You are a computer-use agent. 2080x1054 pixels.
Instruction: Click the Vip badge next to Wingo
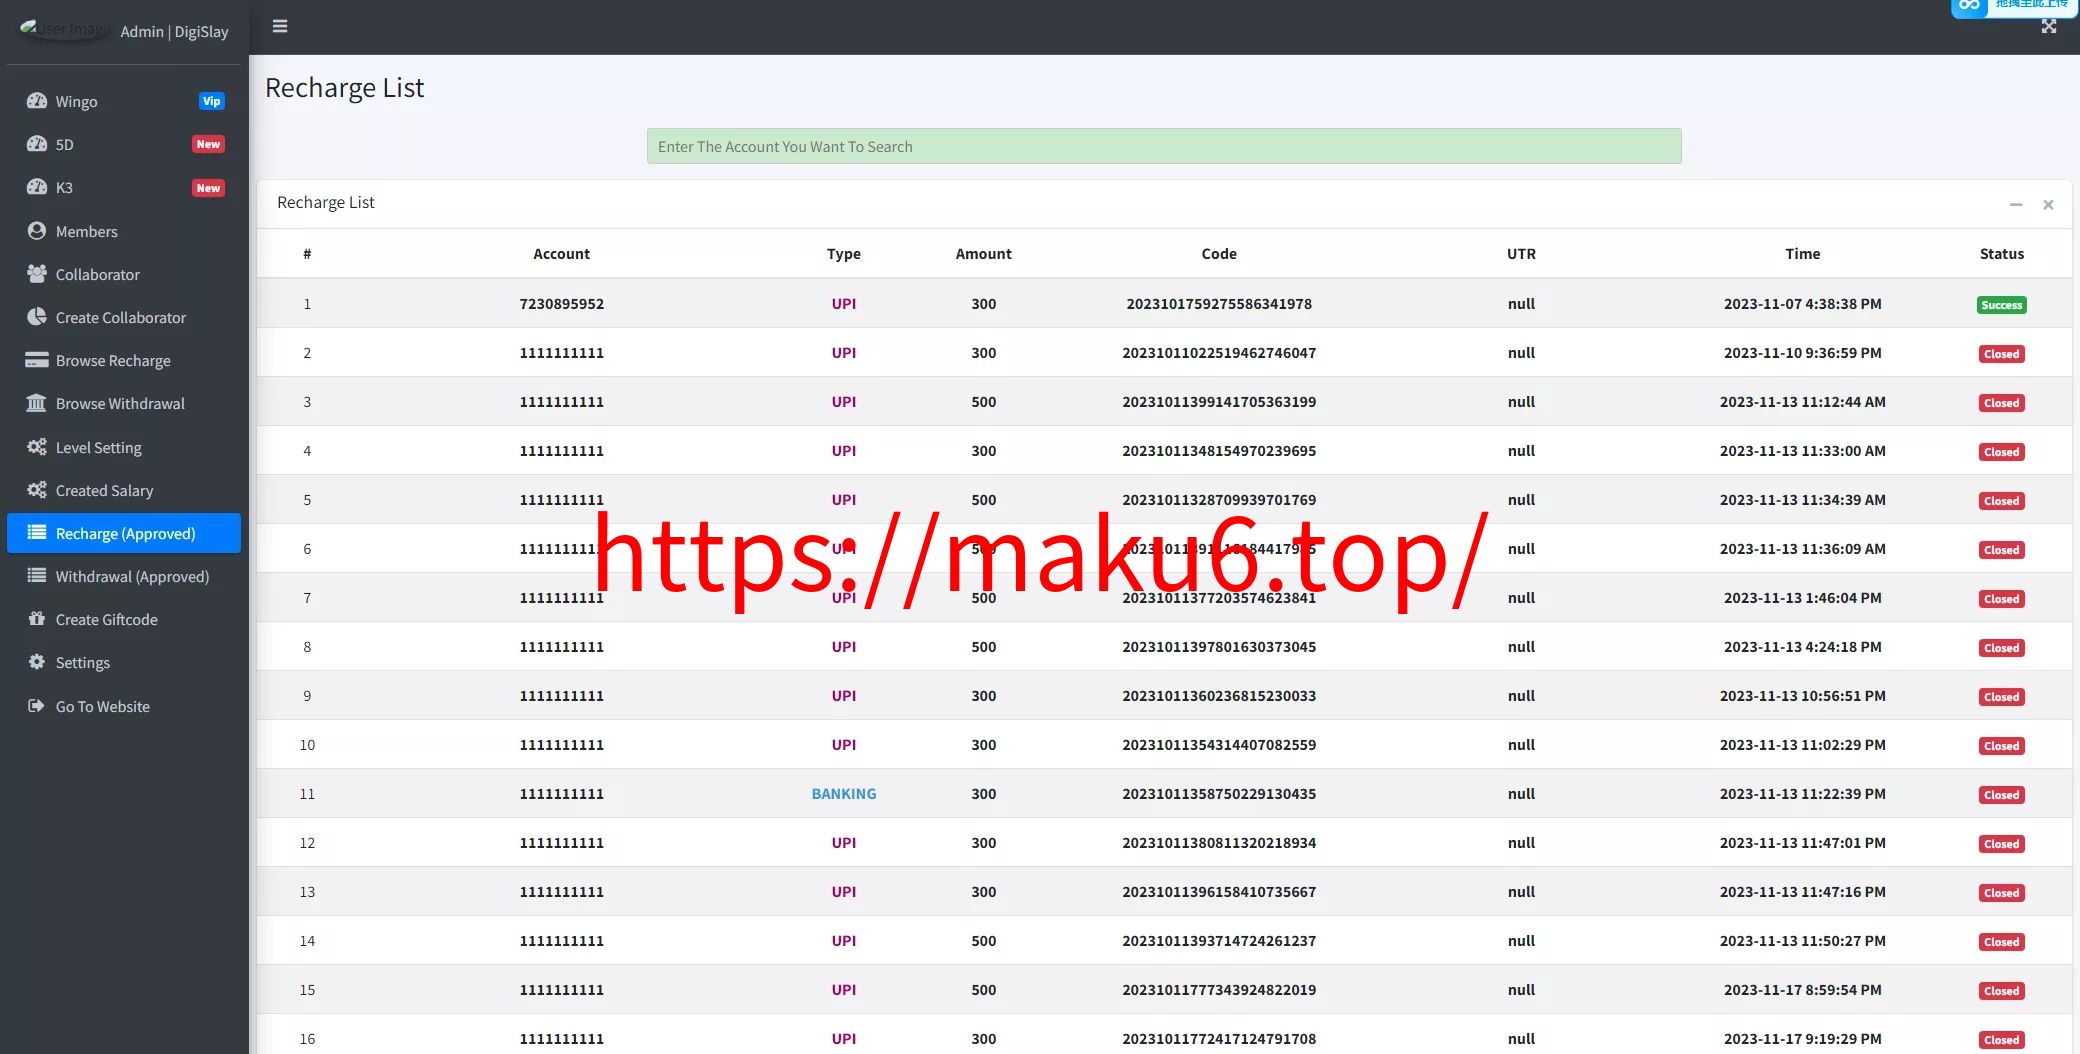tap(211, 101)
